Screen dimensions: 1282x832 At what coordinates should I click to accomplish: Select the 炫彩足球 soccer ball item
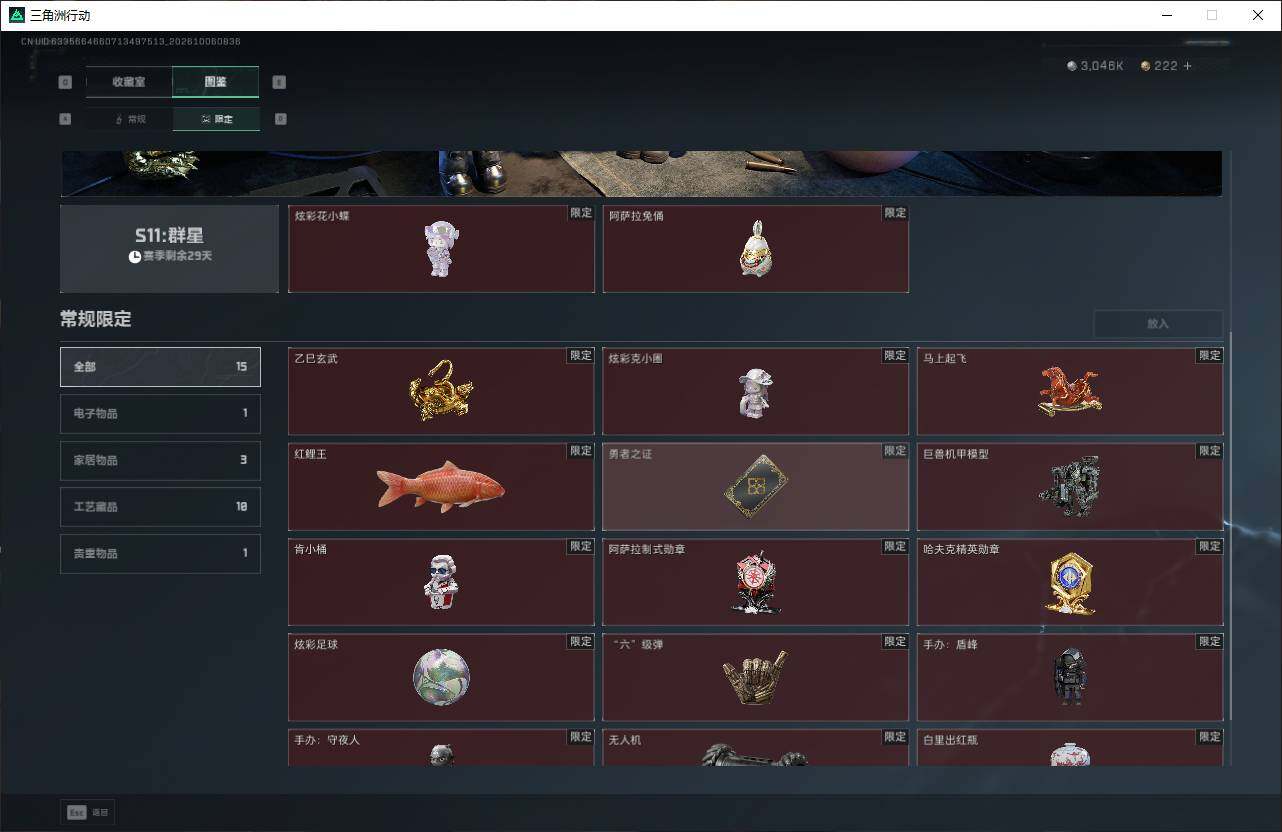pyautogui.click(x=441, y=677)
